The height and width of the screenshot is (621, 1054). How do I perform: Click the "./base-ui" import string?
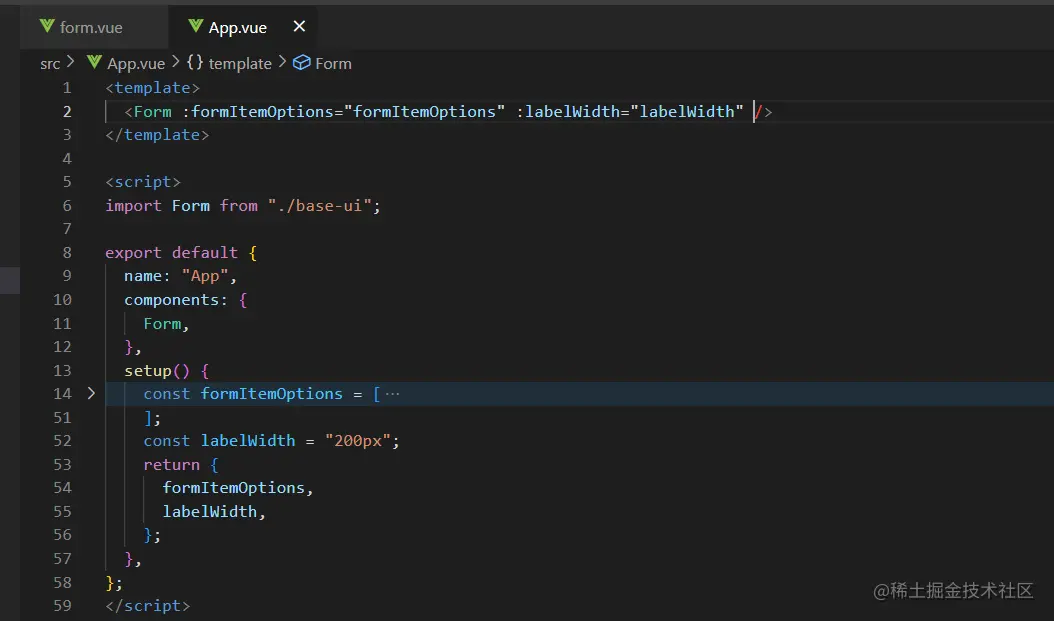319,206
